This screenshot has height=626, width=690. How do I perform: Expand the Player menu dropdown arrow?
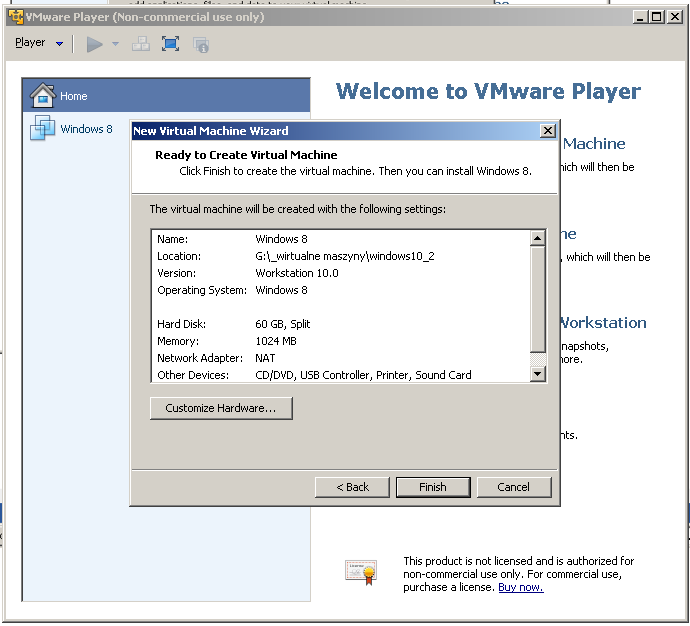[x=59, y=44]
